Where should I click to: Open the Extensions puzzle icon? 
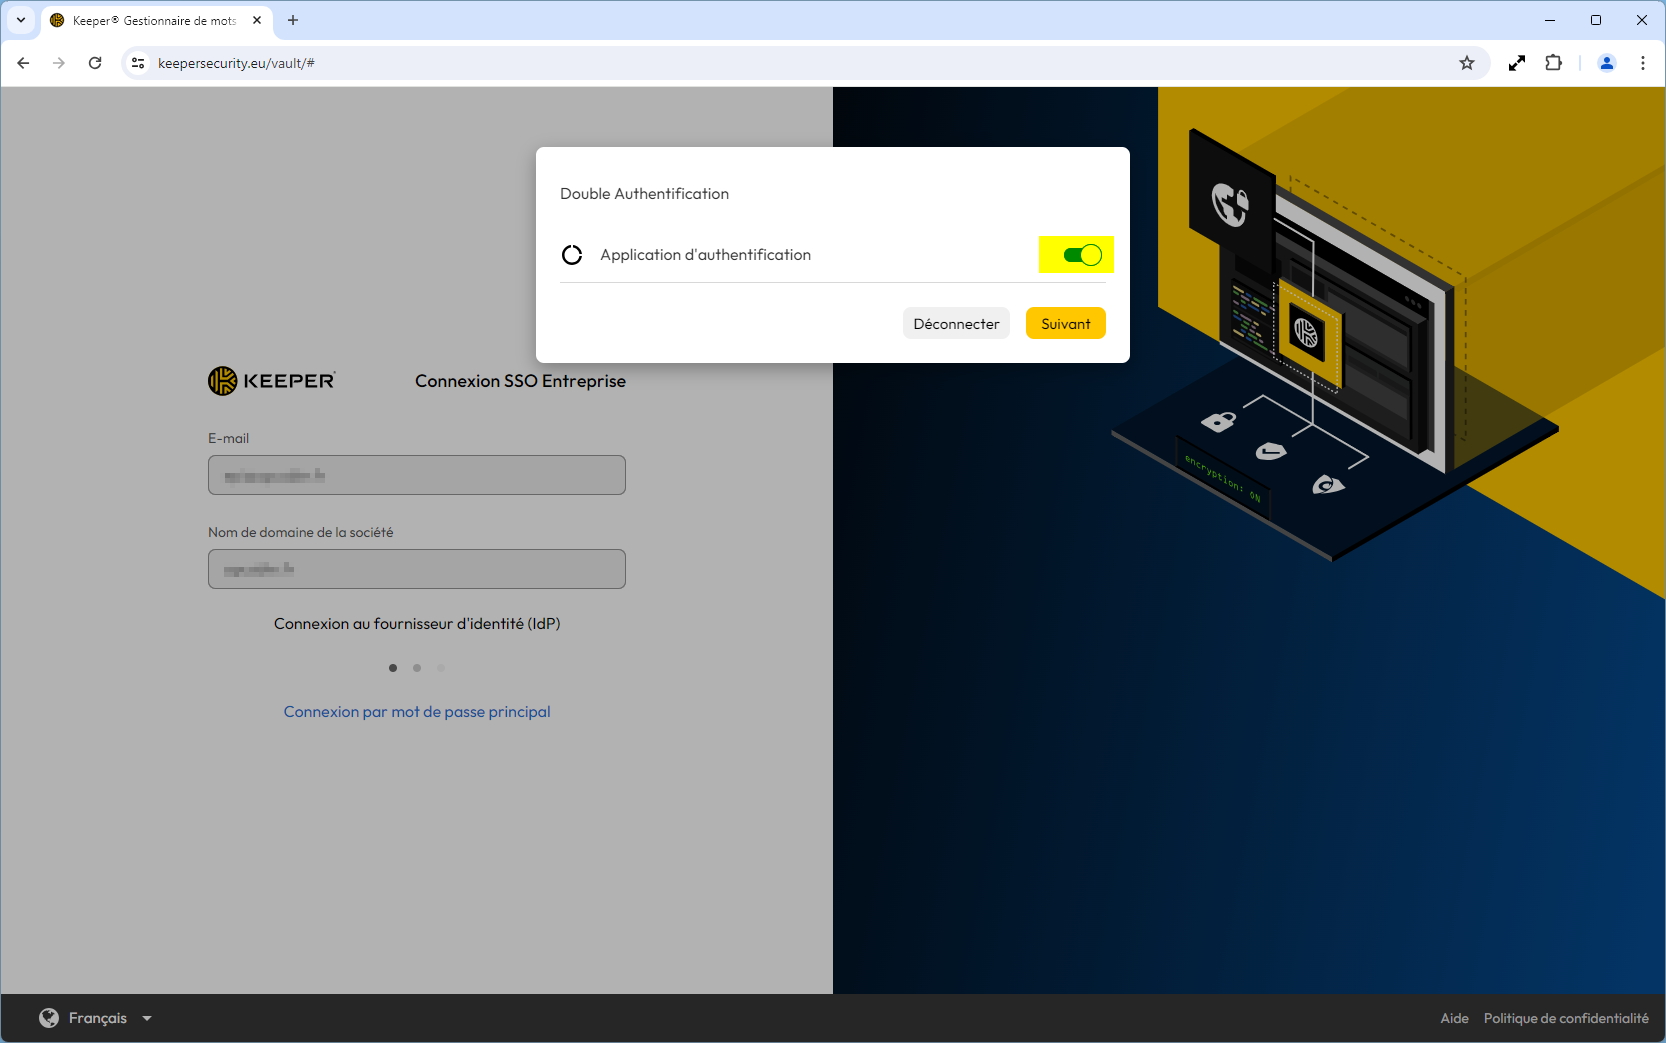click(1553, 63)
